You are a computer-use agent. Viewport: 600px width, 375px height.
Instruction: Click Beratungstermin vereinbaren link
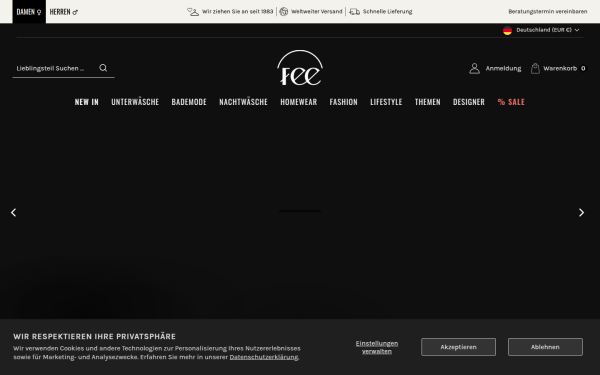pyautogui.click(x=548, y=11)
